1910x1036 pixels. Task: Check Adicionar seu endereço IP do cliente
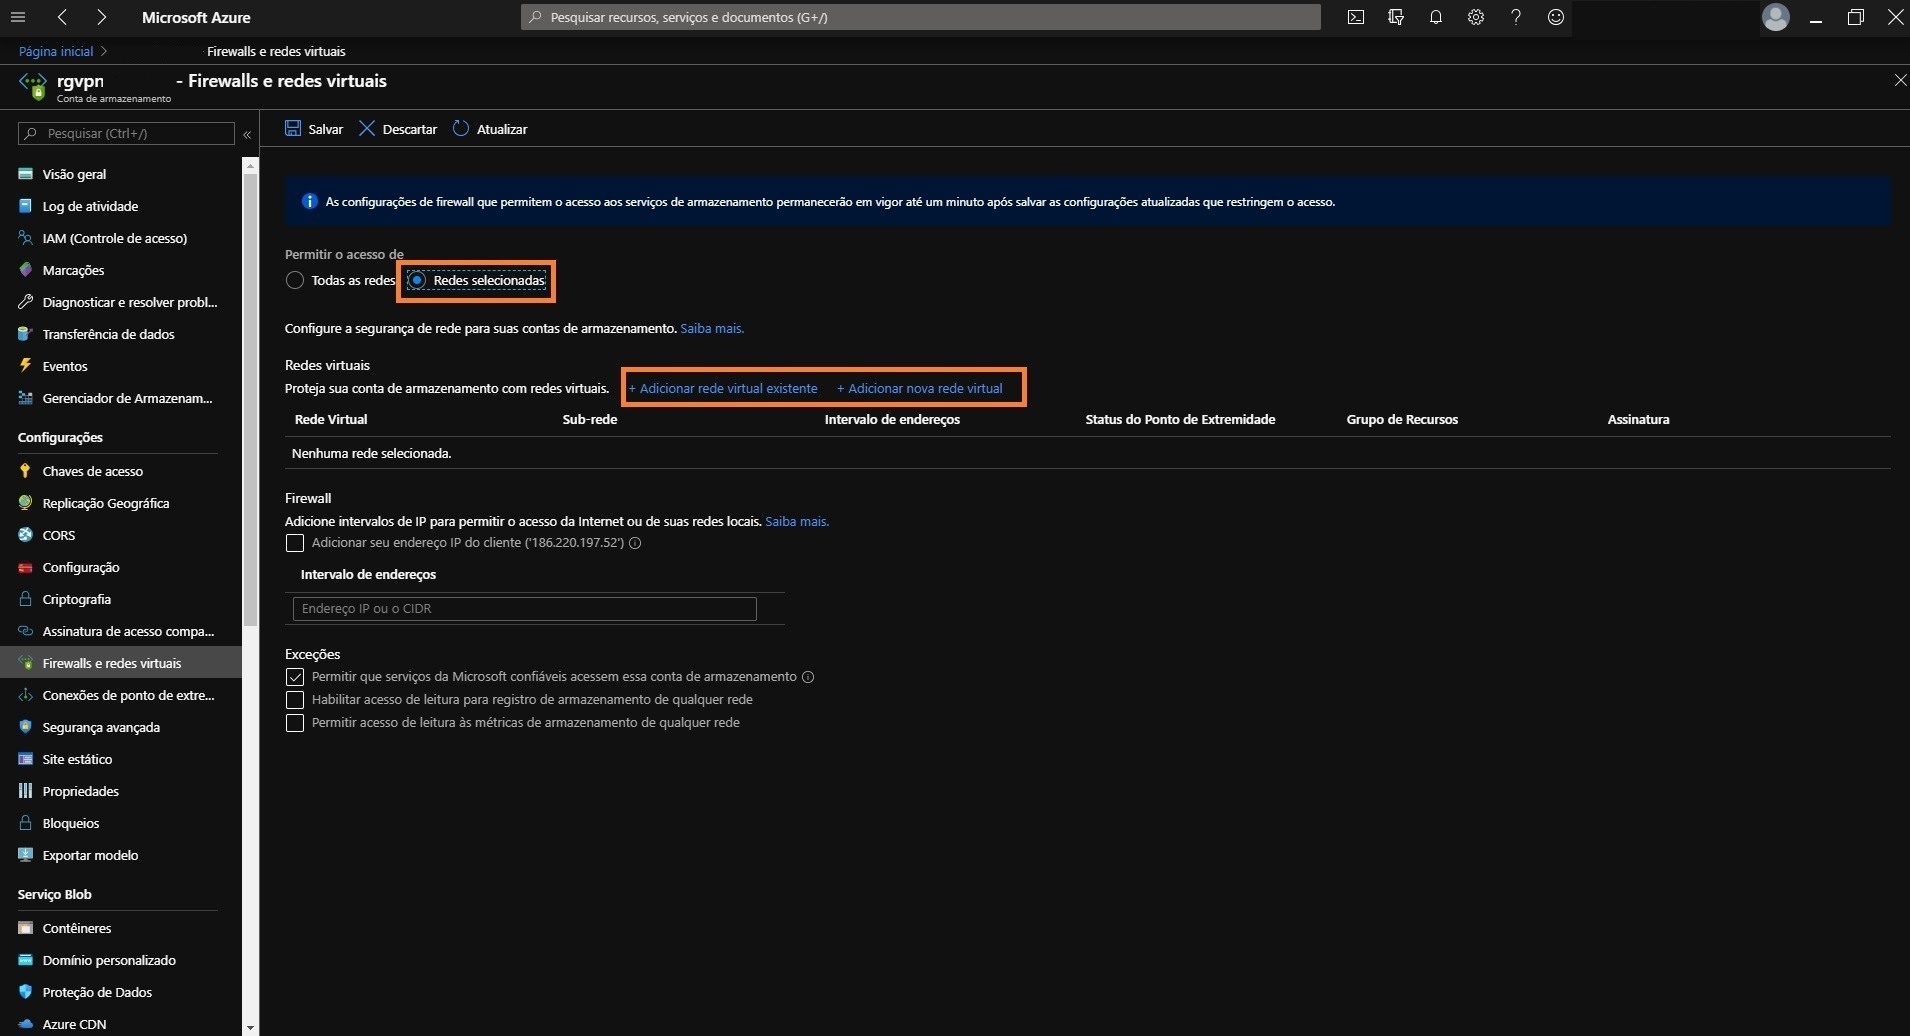pyautogui.click(x=295, y=543)
